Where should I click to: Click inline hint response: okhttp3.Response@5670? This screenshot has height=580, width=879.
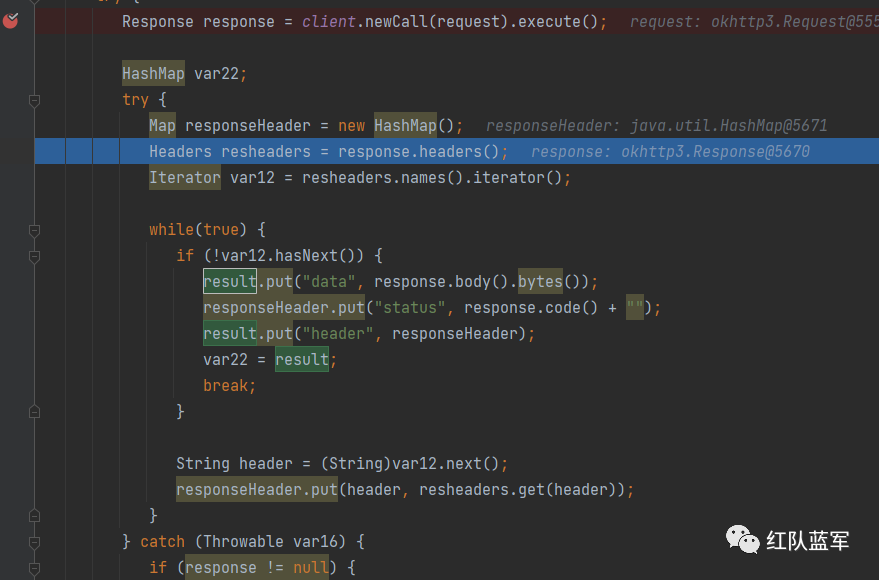coord(670,152)
